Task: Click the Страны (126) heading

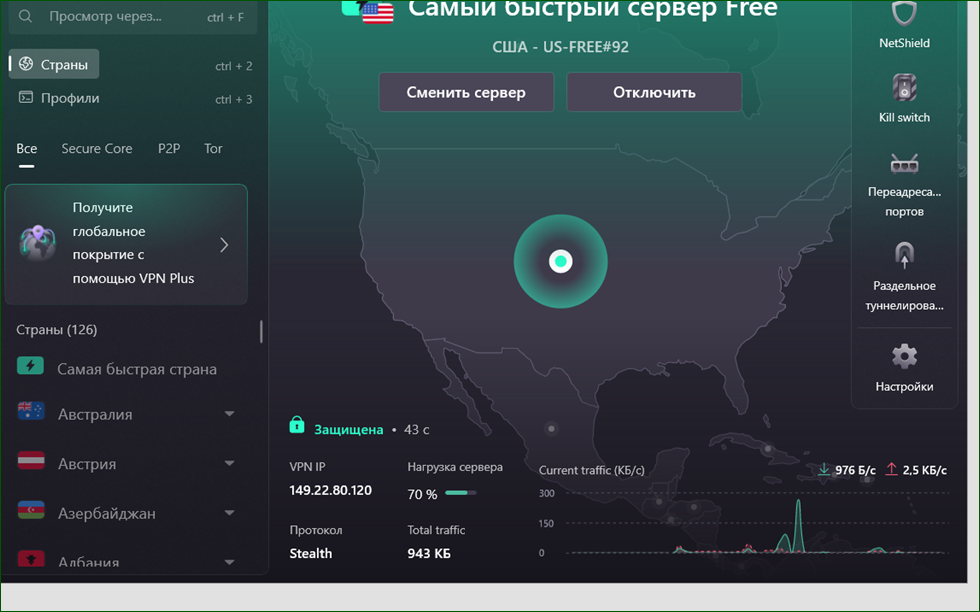Action: 57,329
